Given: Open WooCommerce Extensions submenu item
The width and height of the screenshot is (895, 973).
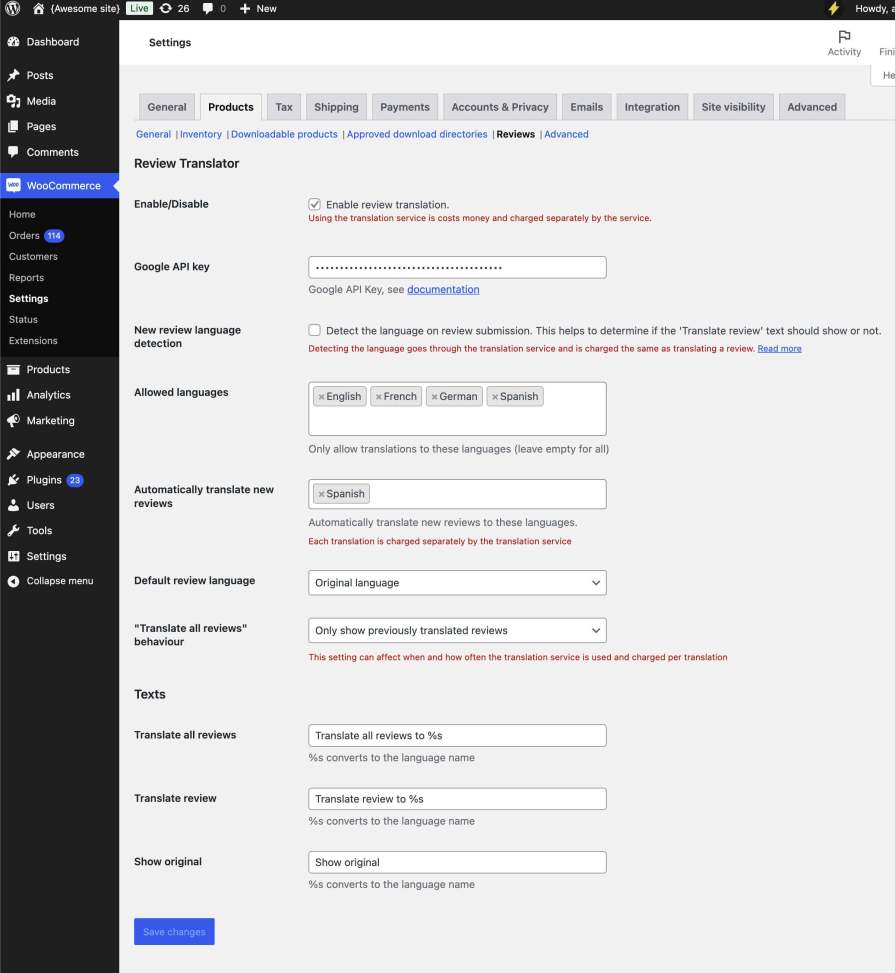Looking at the screenshot, I should pyautogui.click(x=33, y=341).
